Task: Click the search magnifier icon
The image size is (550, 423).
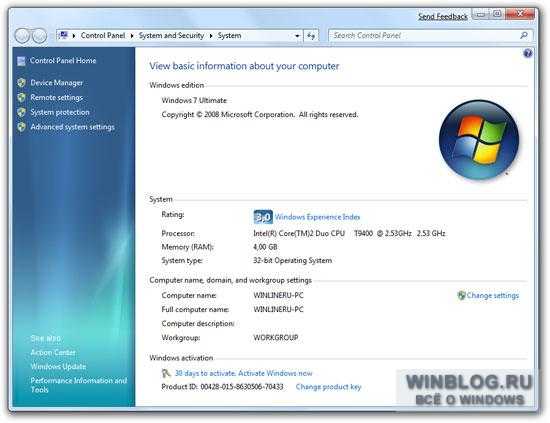Action: [524, 35]
